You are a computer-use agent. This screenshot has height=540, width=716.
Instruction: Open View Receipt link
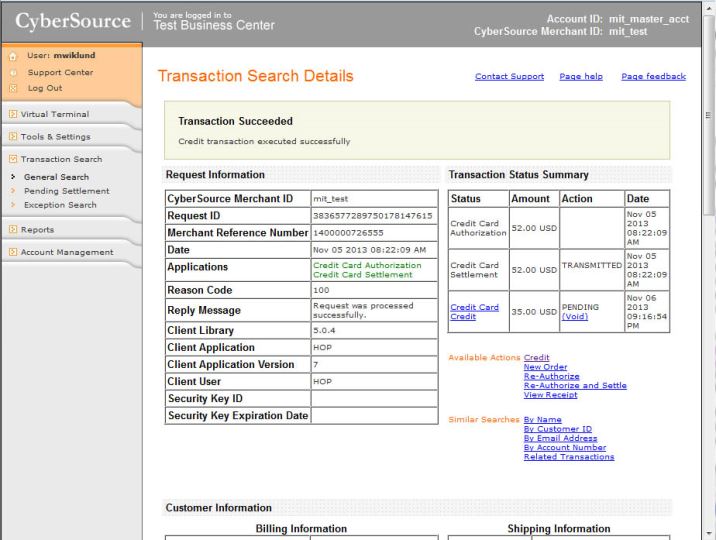pos(549,394)
